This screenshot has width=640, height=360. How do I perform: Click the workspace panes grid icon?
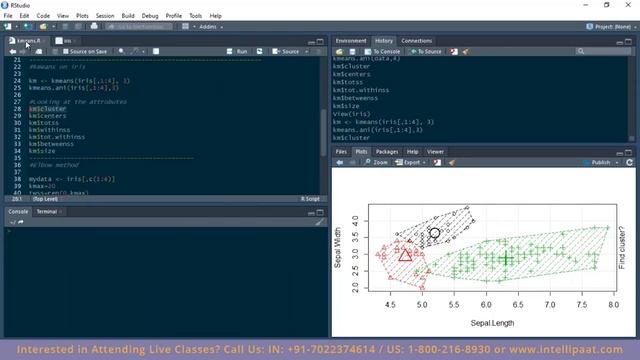point(185,27)
